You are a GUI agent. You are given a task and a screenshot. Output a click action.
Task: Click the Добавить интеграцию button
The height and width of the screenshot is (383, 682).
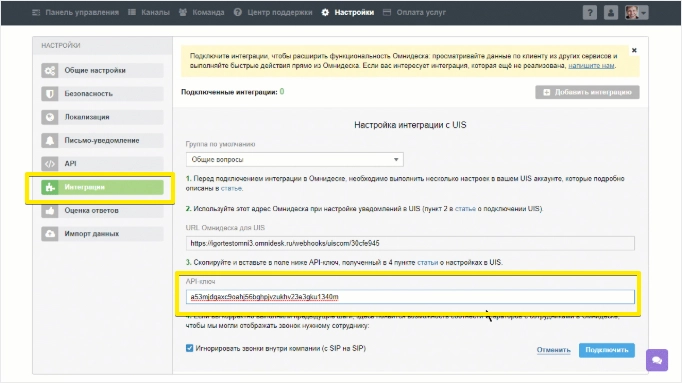click(587, 92)
